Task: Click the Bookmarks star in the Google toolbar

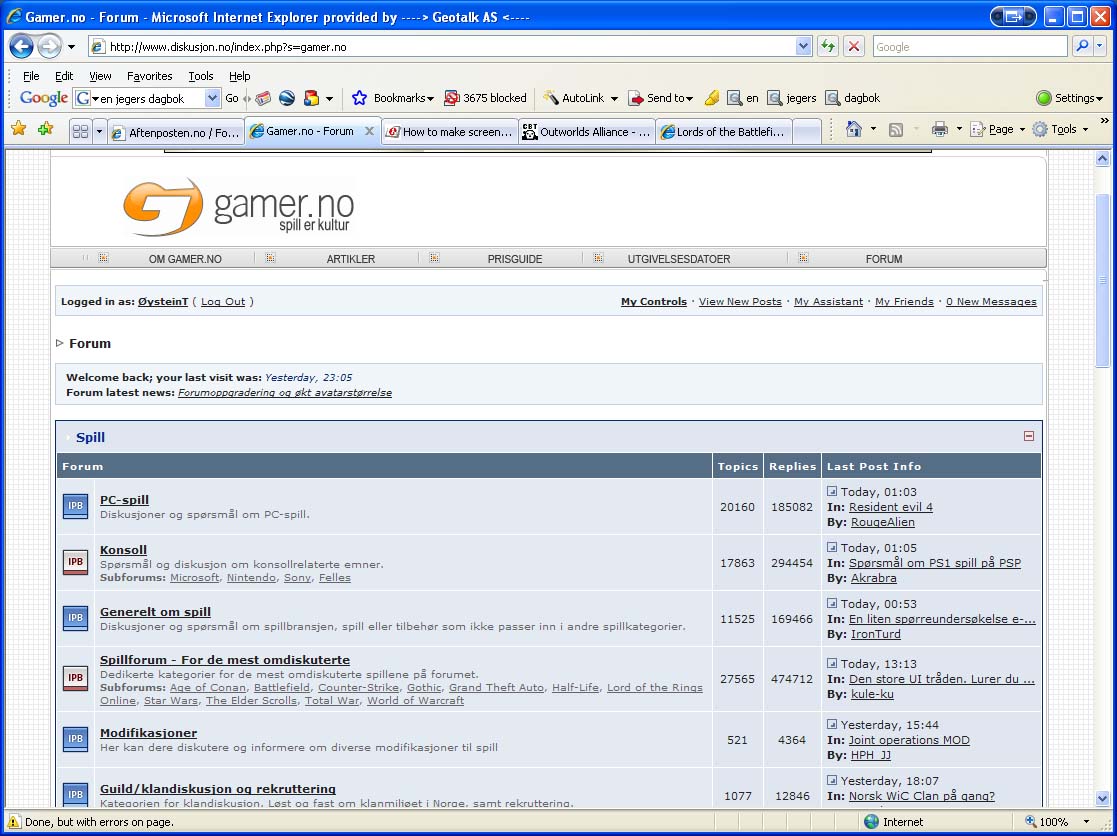Action: pos(360,98)
